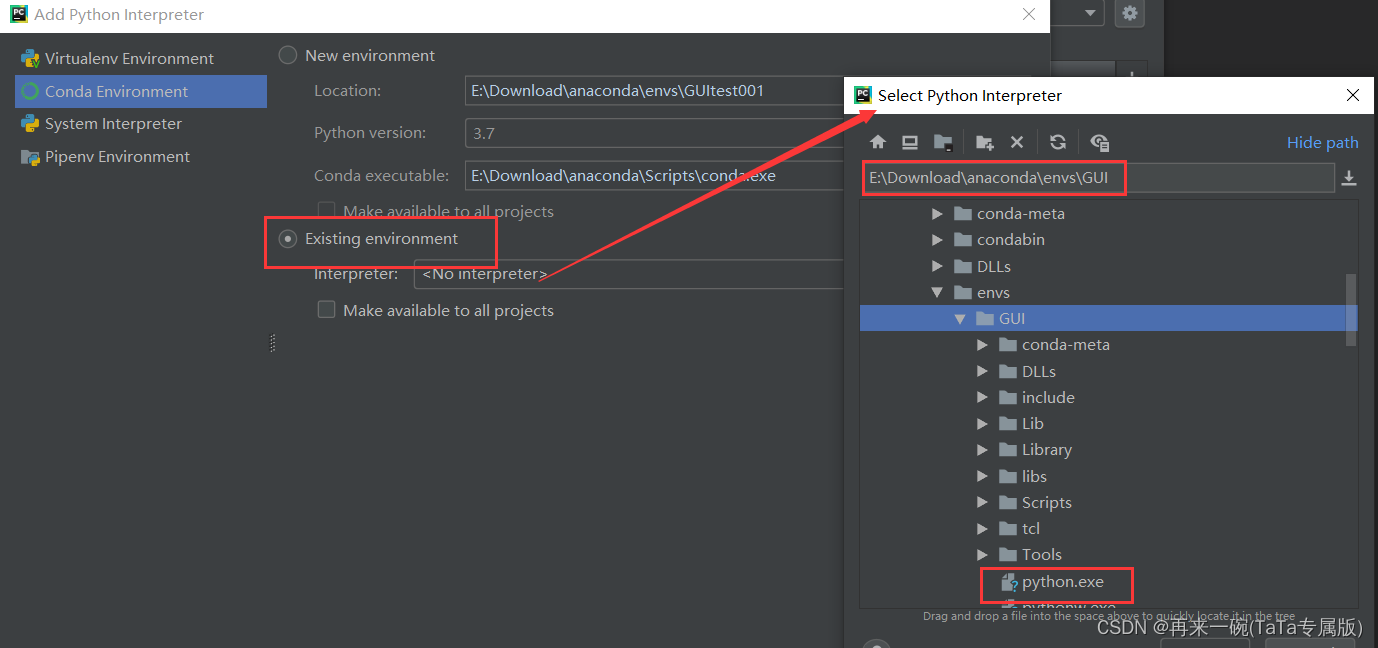Open Virtualenv Environment section

(141, 58)
